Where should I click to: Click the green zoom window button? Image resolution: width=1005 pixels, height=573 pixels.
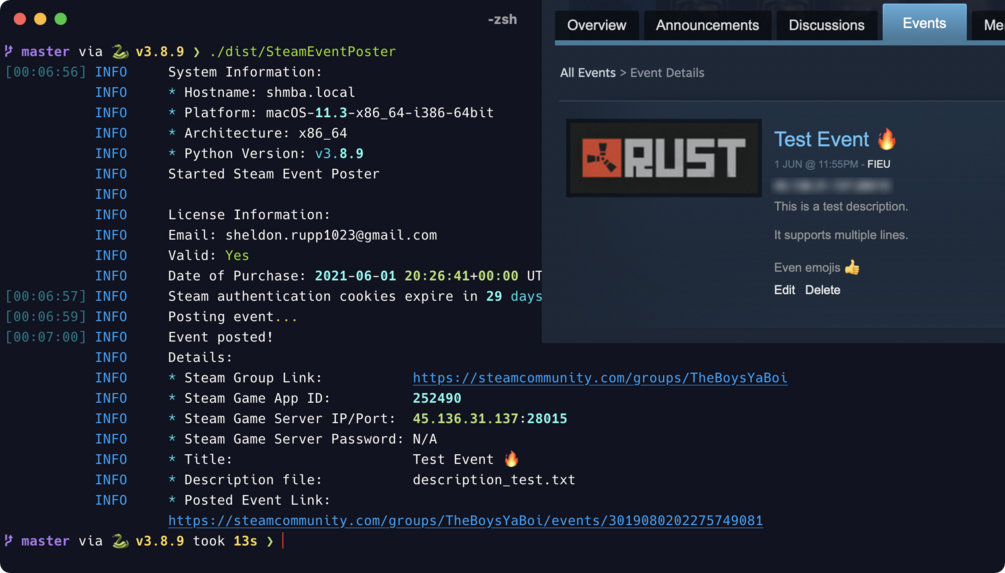pyautogui.click(x=61, y=19)
